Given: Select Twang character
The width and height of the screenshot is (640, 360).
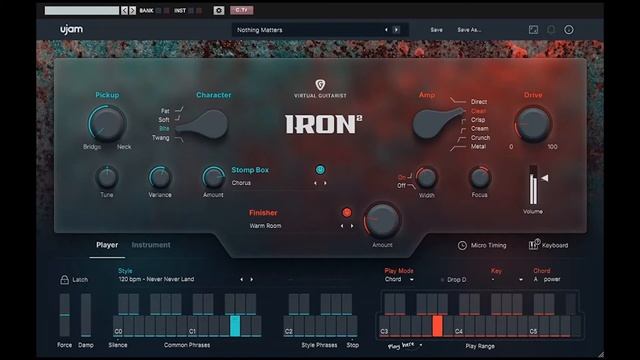Looking at the screenshot, I should 160,138.
